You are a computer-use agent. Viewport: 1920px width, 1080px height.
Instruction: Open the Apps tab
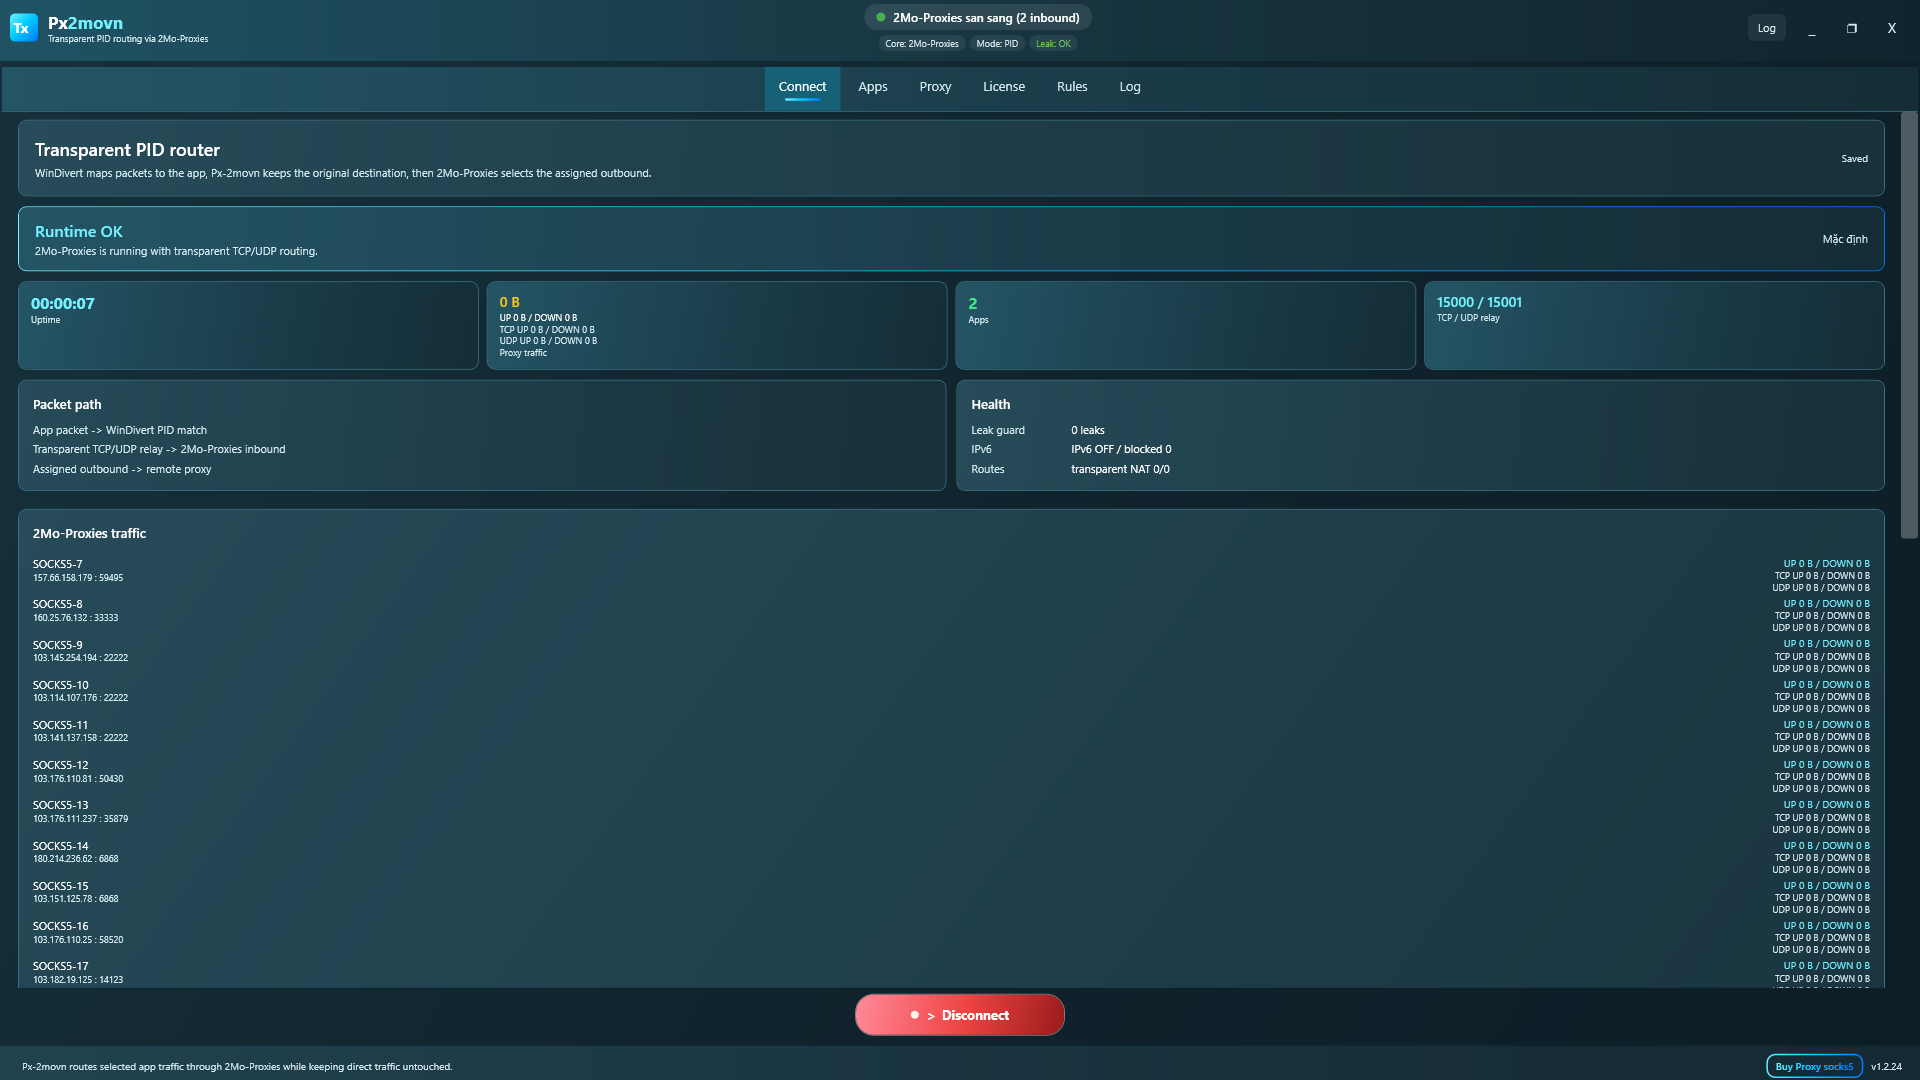[x=873, y=88]
